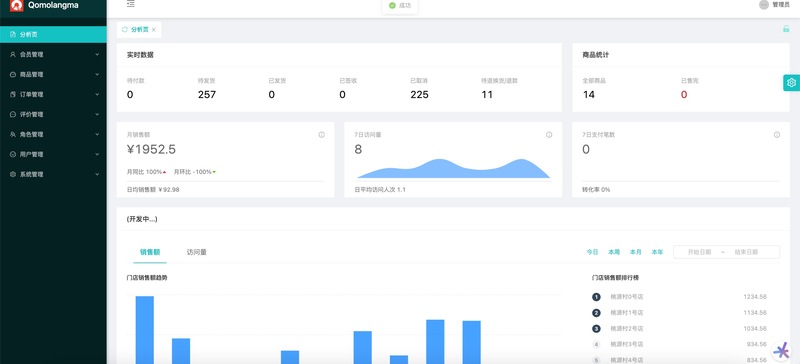Click the 开始日期 date input field
This screenshot has width=800, height=364.
[x=699, y=252]
